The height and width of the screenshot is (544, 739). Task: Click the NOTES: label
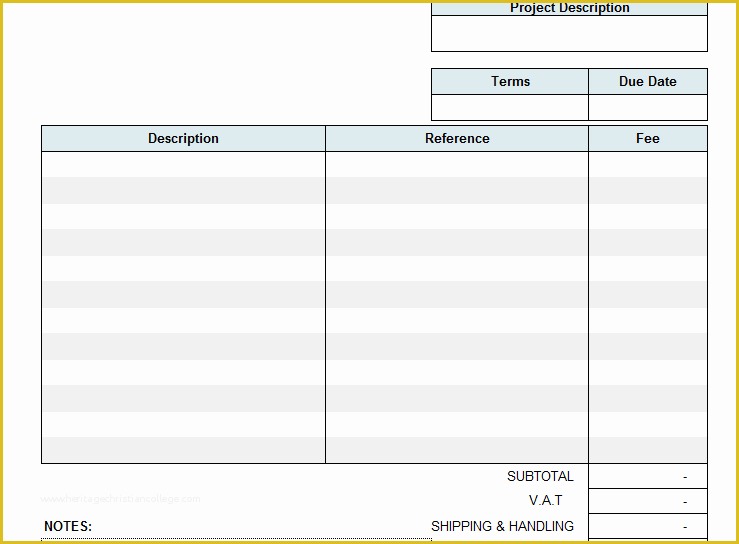click(68, 527)
